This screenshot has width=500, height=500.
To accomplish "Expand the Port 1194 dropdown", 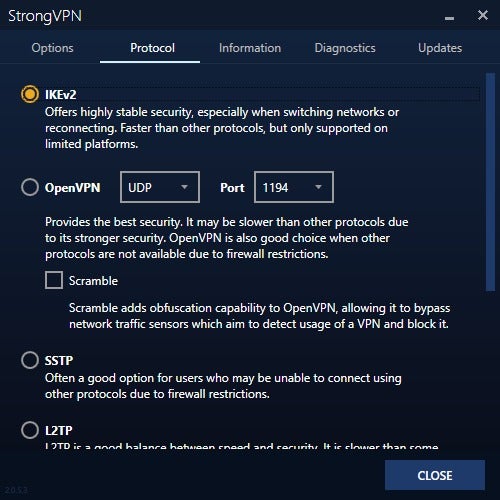I will pyautogui.click(x=294, y=187).
